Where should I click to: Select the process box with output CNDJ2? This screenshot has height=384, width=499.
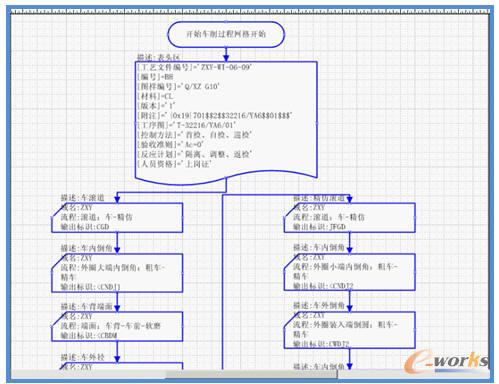(x=349, y=272)
